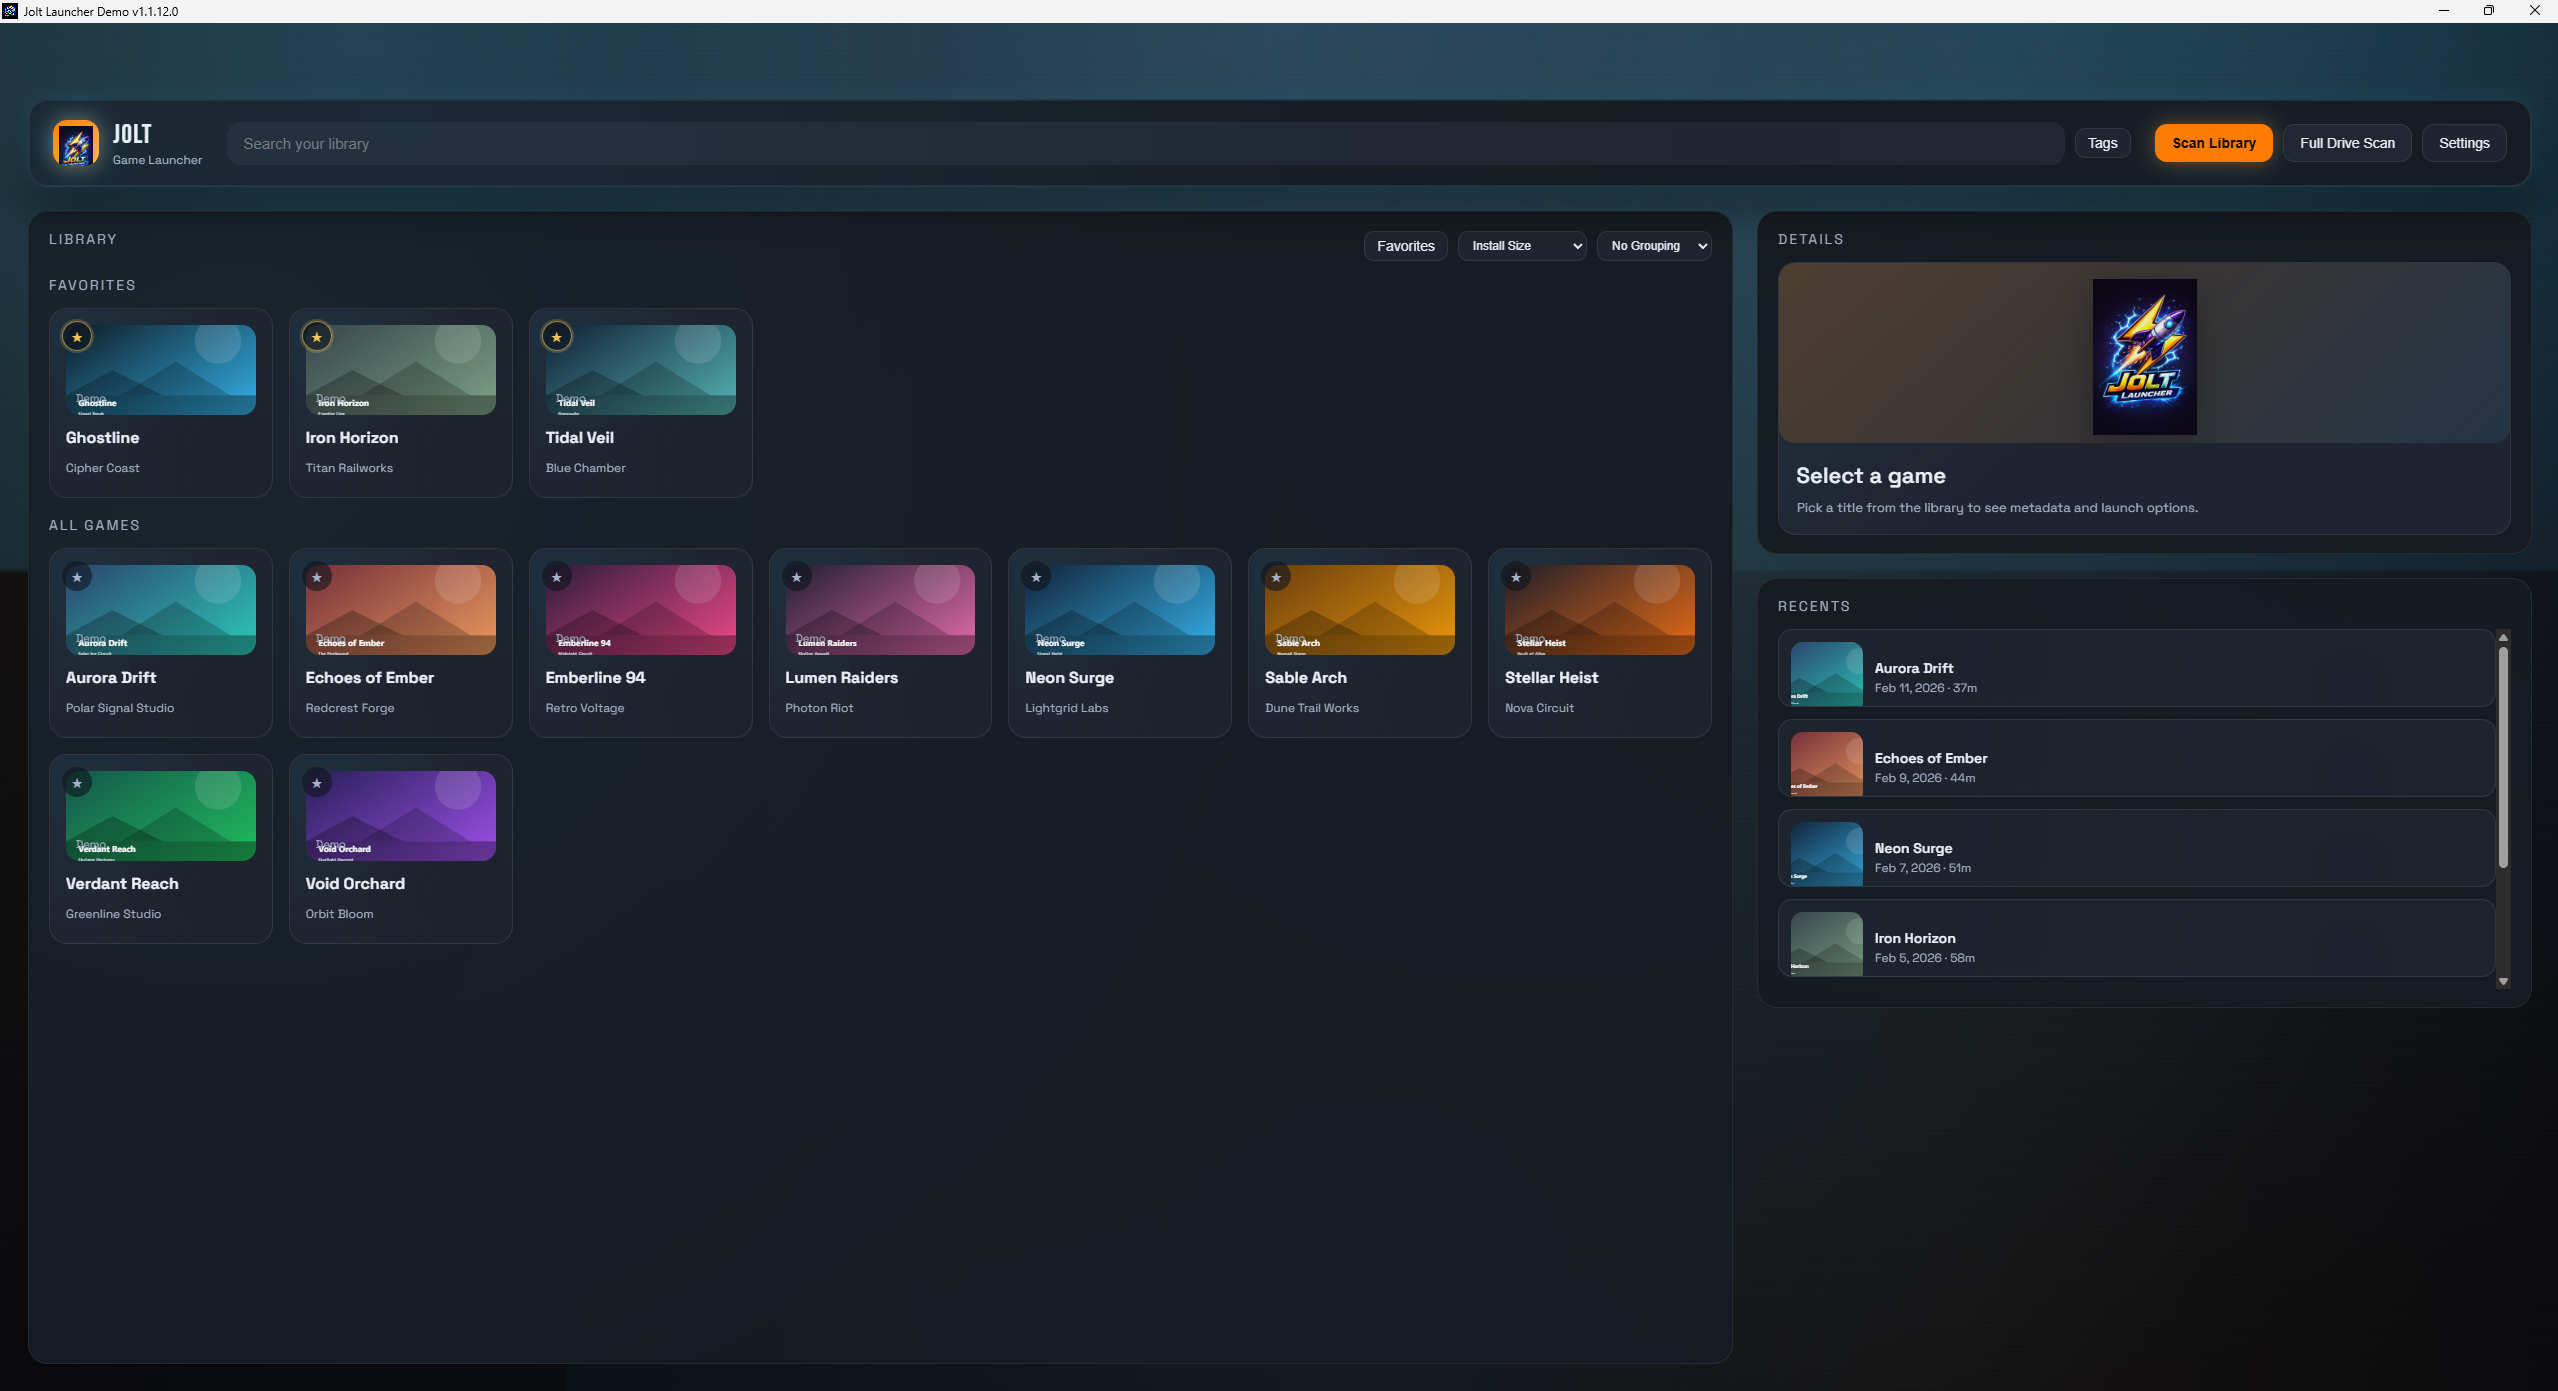This screenshot has height=1391, width=2558.
Task: Favorite Lumen Raiders with its star icon
Action: (x=797, y=577)
